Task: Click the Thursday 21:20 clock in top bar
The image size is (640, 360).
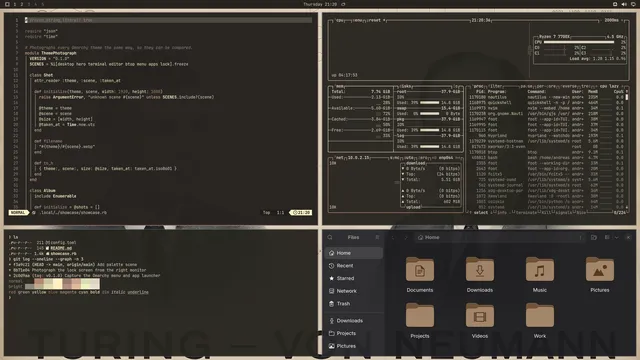Action: (320, 4)
